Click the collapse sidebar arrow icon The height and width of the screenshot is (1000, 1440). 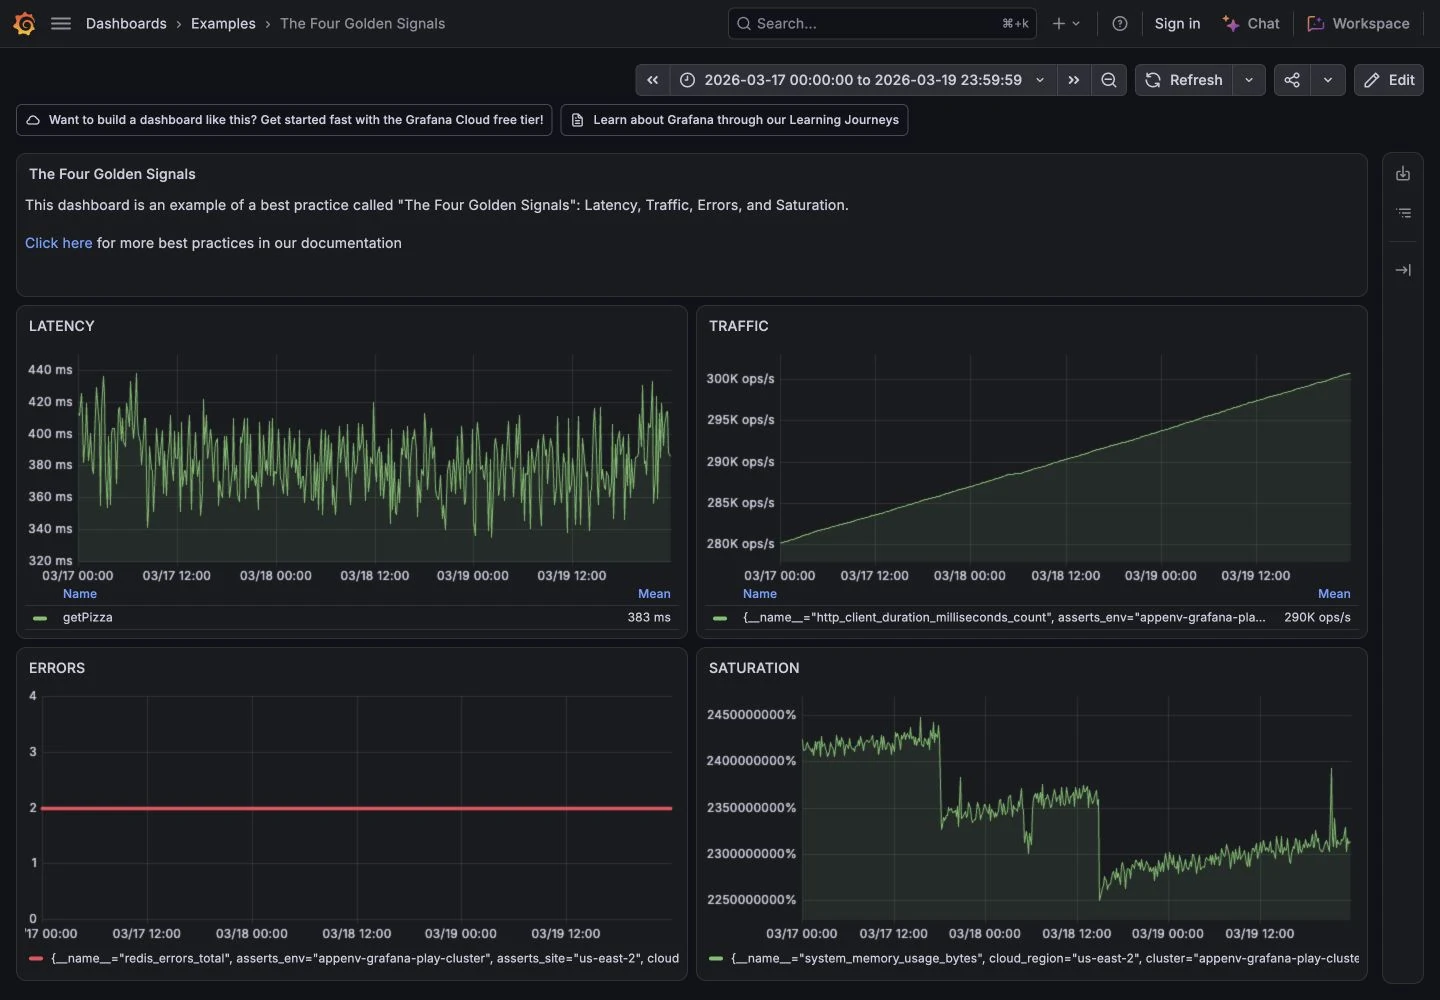1403,270
